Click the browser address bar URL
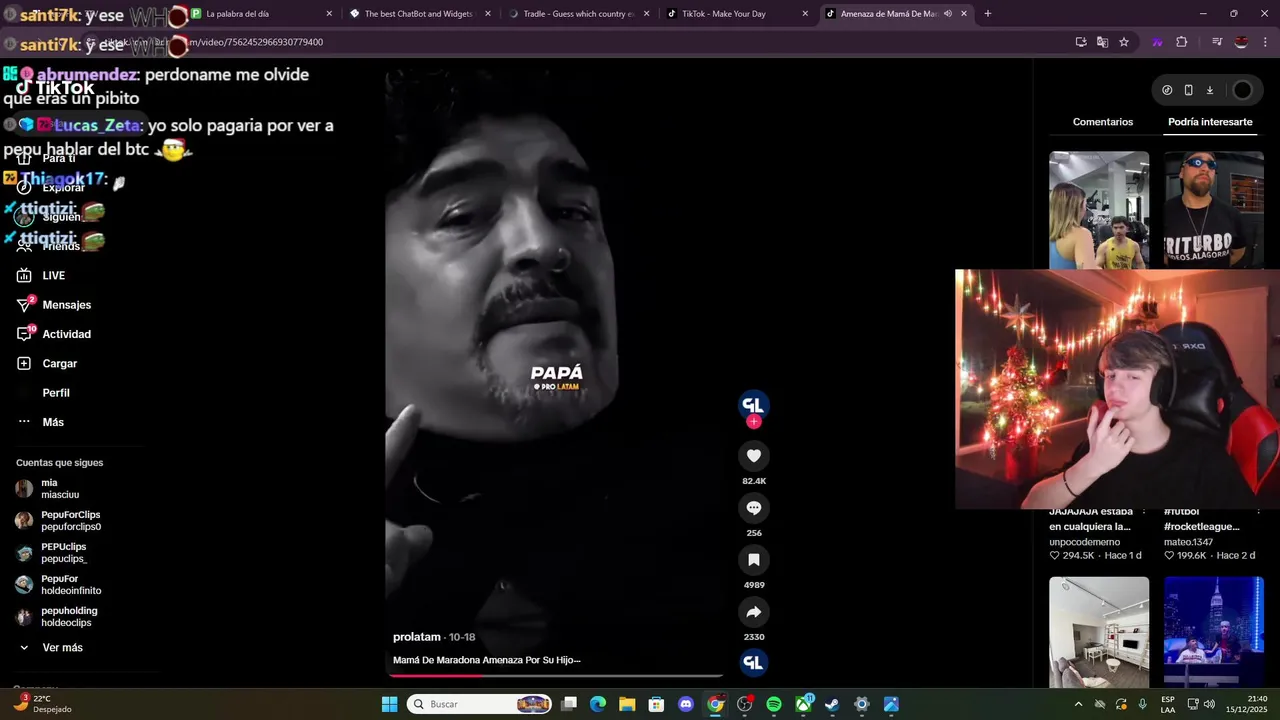 tap(570, 42)
